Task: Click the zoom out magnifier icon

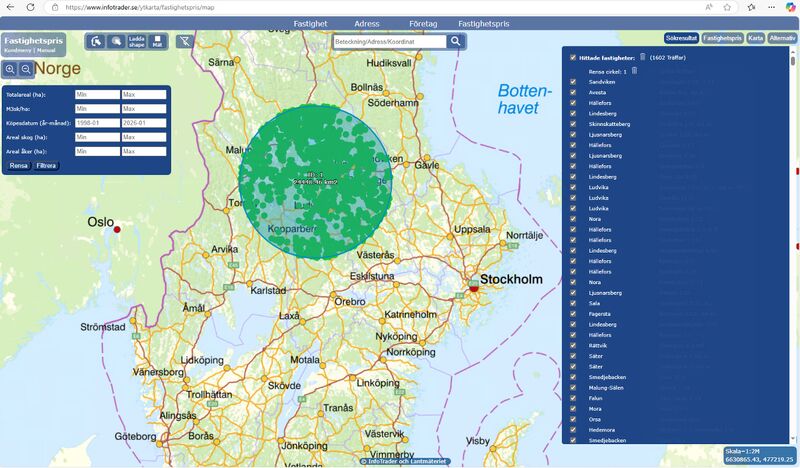Action: pos(26,69)
